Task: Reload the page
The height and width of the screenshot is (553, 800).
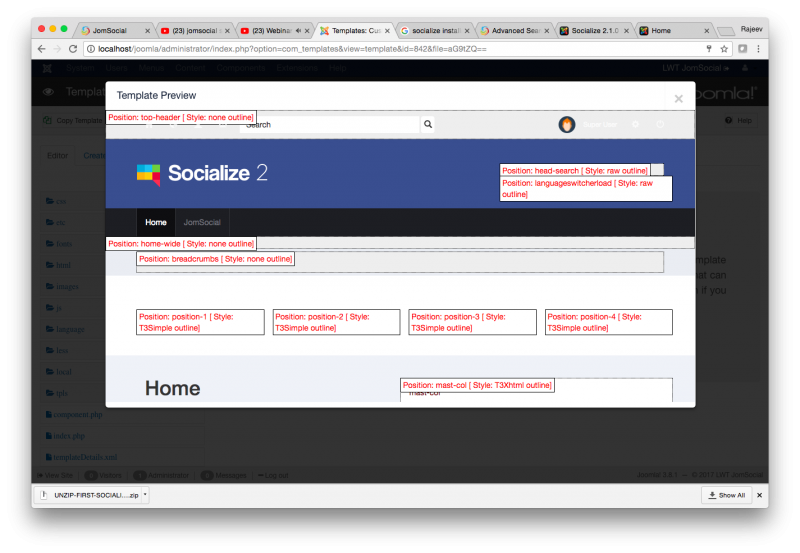Action: click(x=73, y=49)
